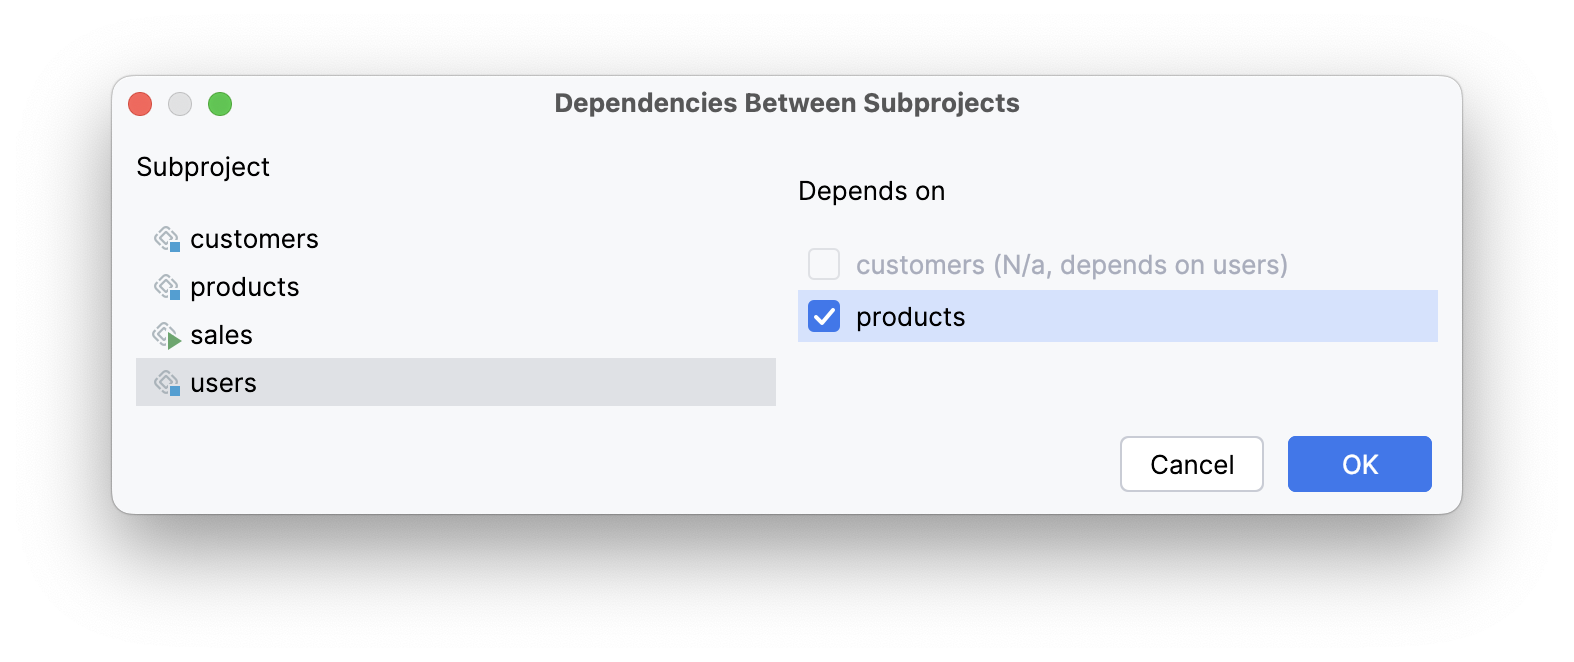1574x662 pixels.
Task: Click the disabled customers dependency checkbox
Action: point(823,264)
